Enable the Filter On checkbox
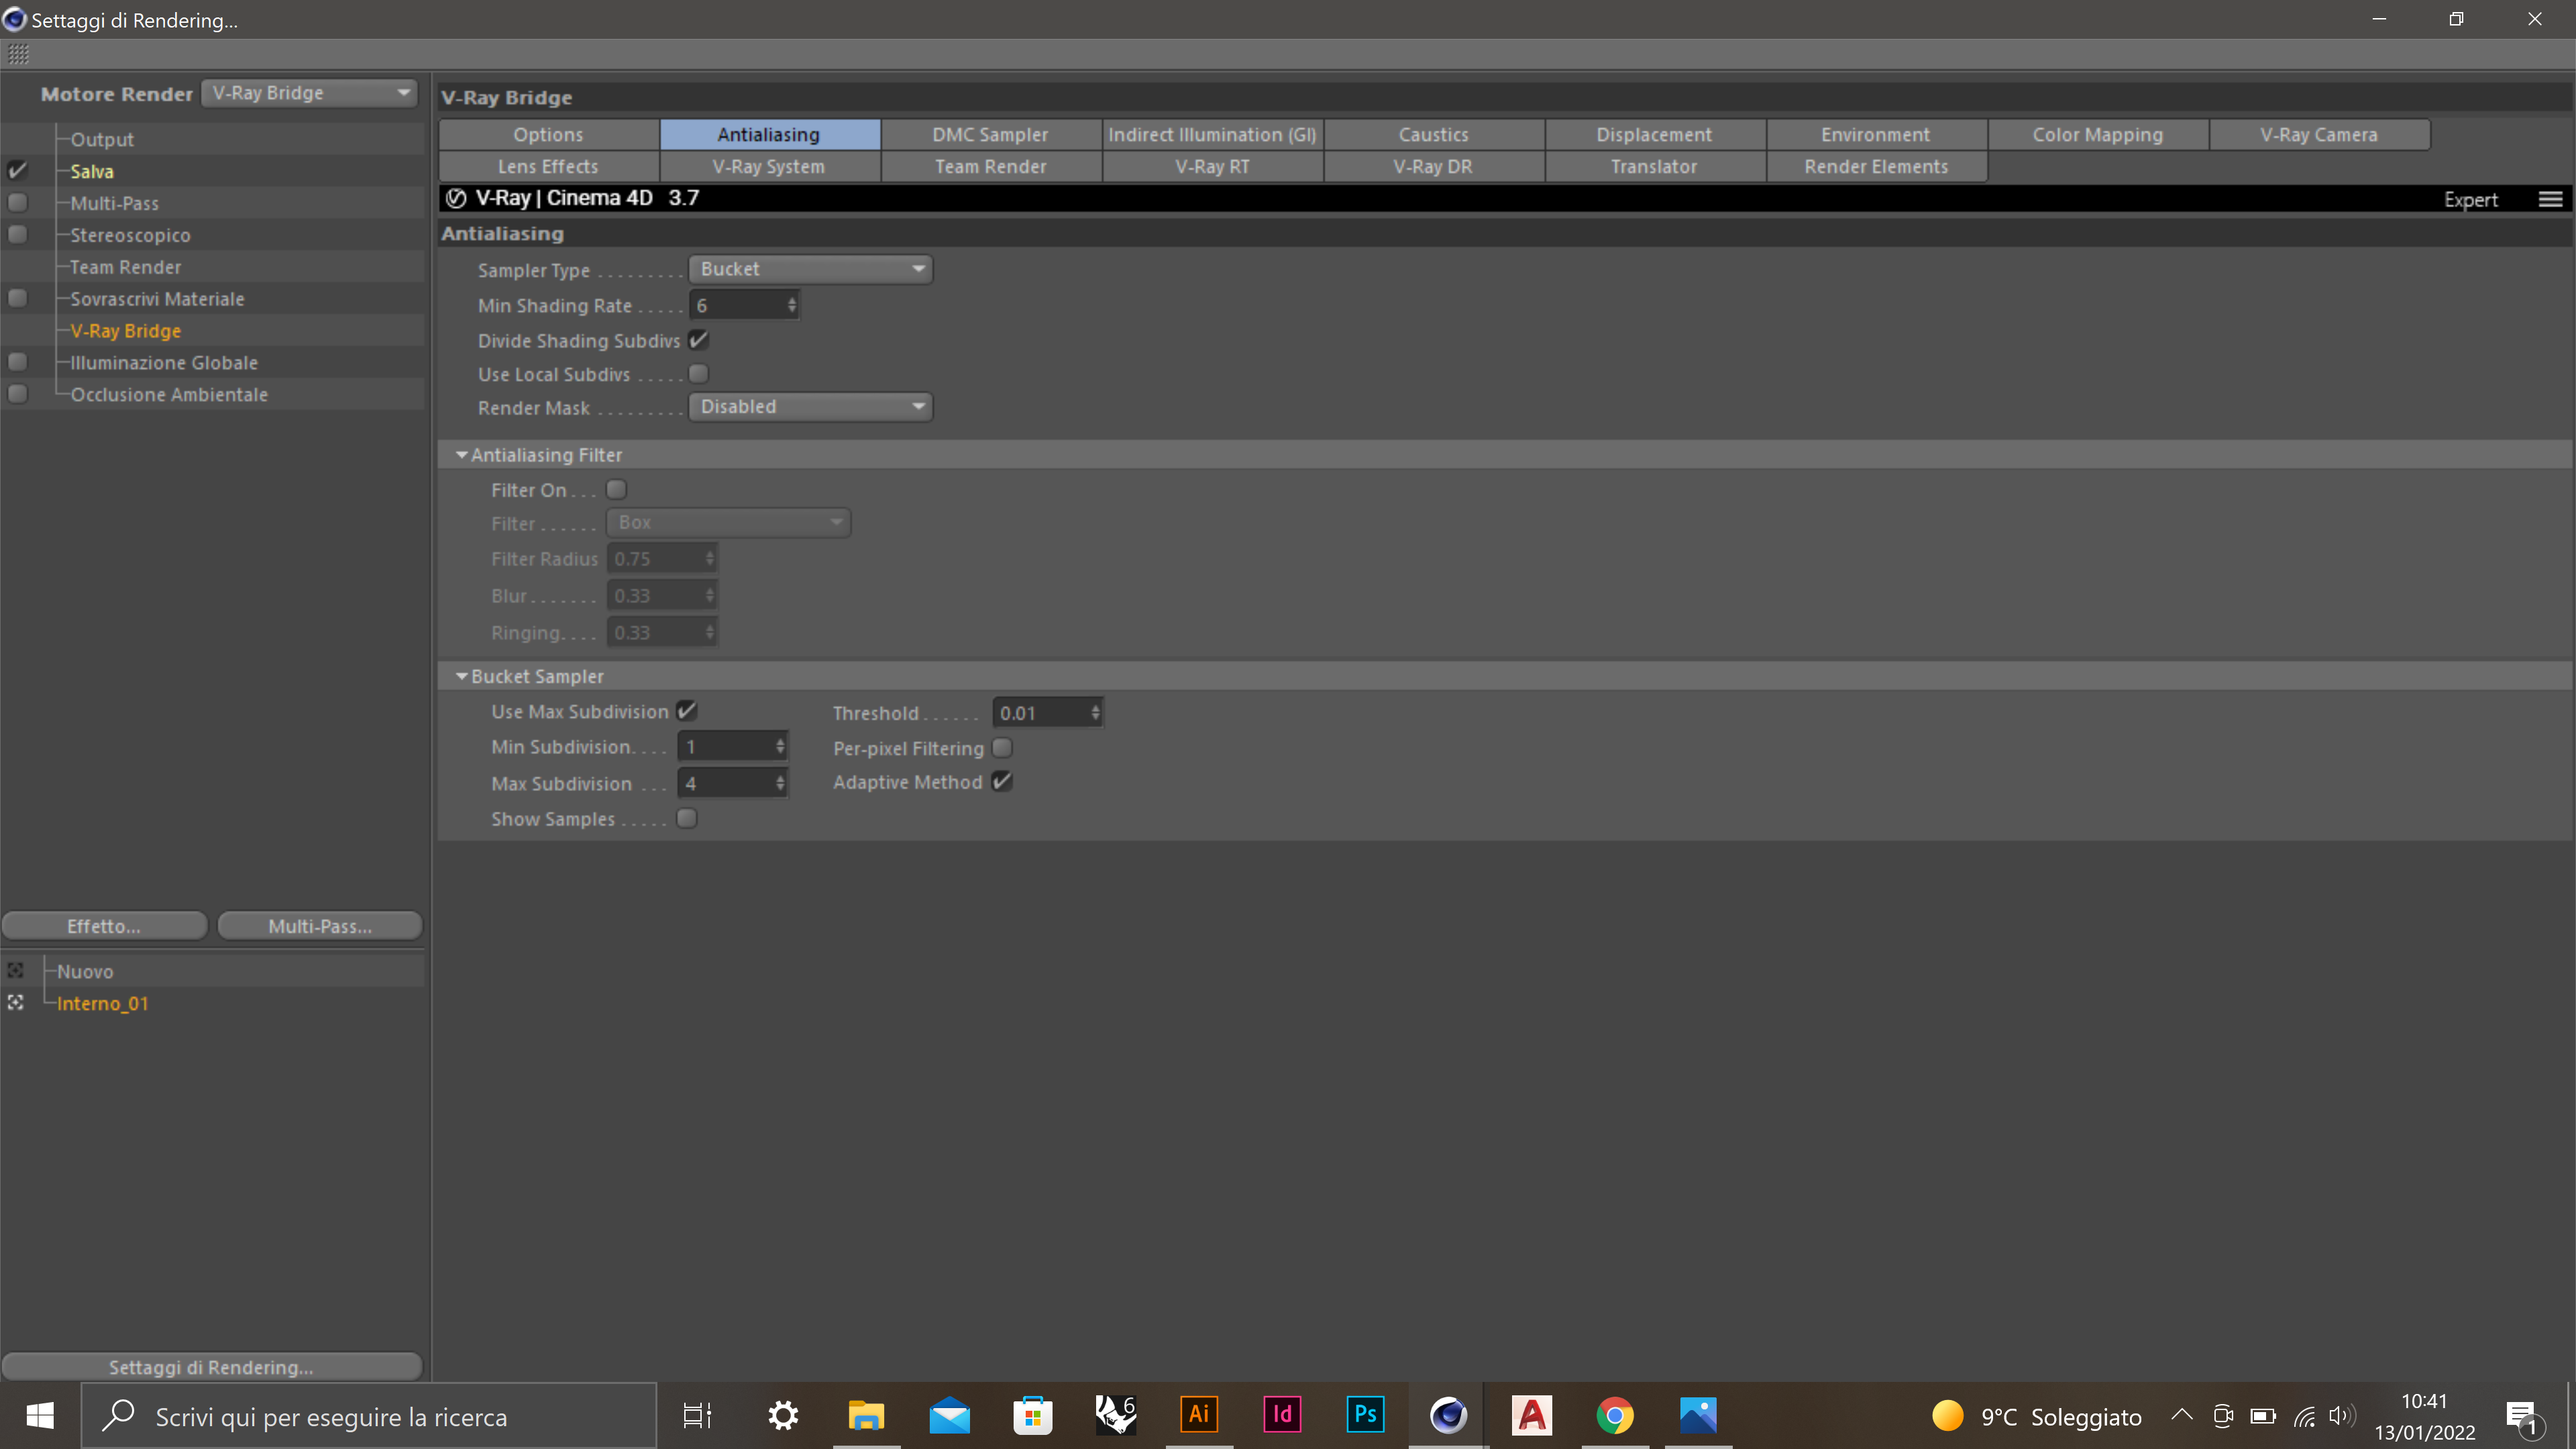 (x=616, y=490)
